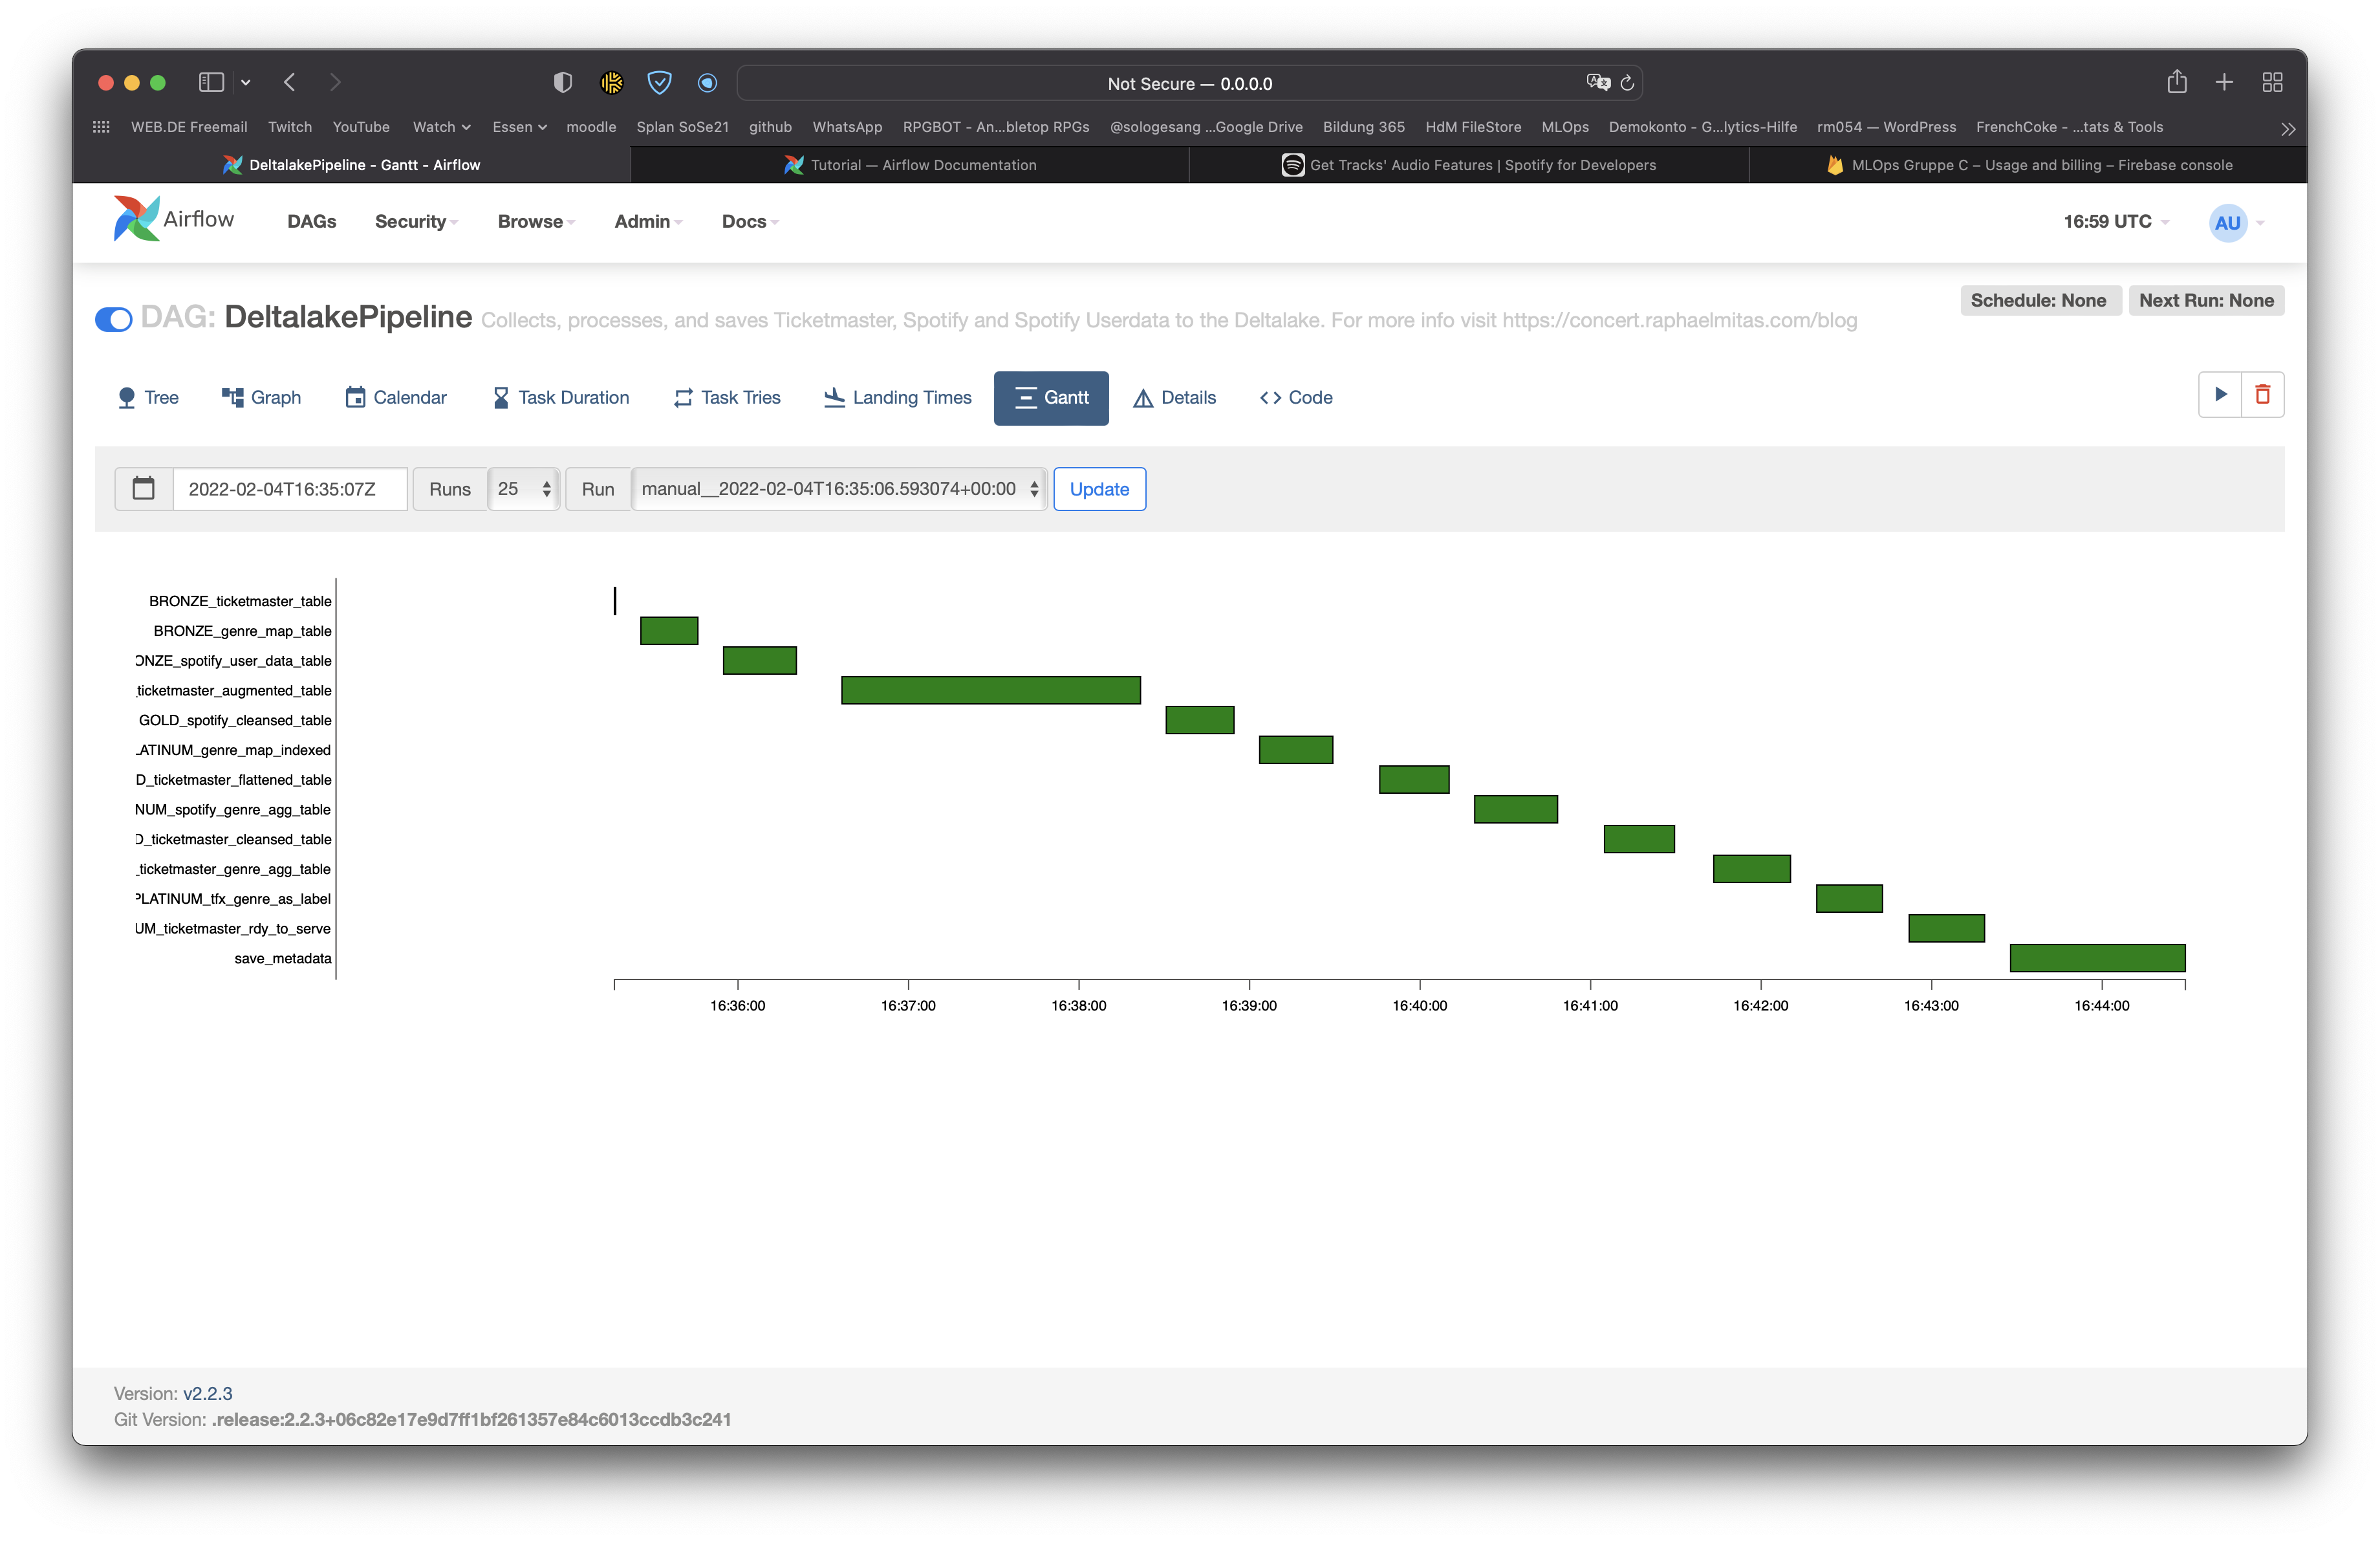Open the Runs count dropdown
The image size is (2380, 1541).
tap(524, 489)
